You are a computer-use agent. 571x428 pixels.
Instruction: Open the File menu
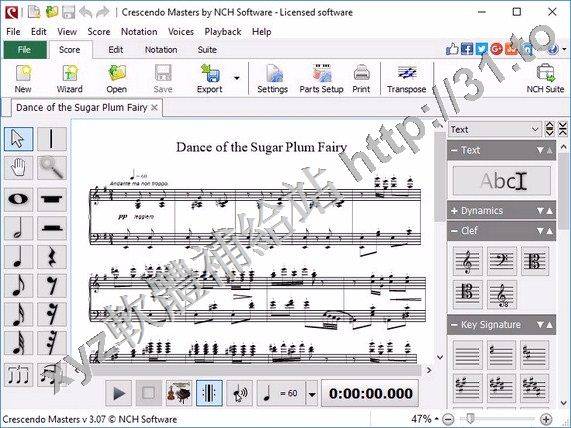[13, 32]
